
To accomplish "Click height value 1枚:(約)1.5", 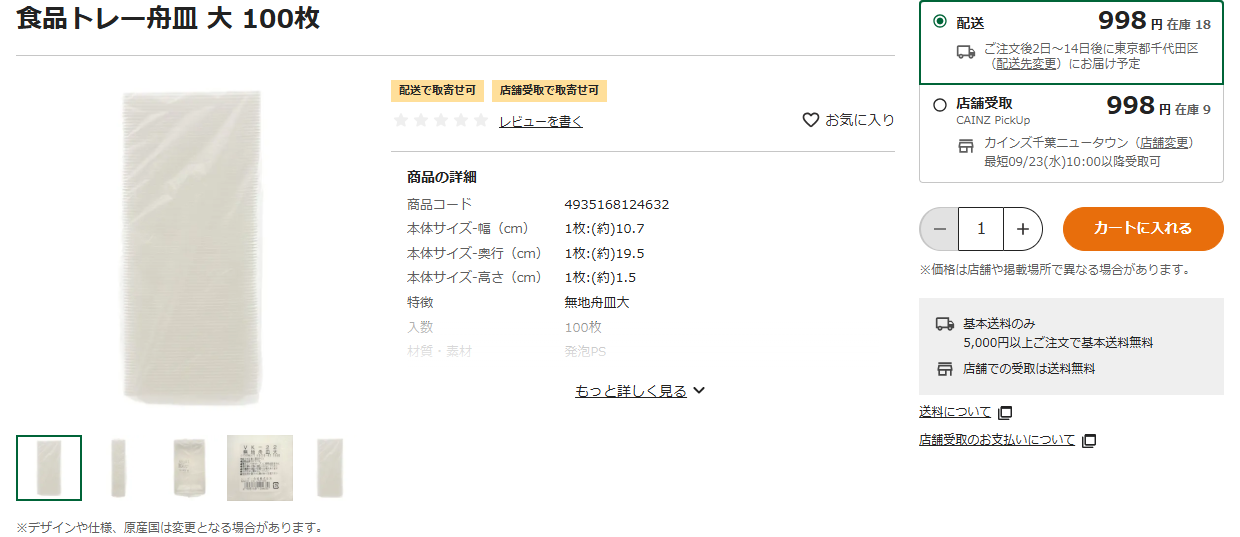I will point(600,277).
